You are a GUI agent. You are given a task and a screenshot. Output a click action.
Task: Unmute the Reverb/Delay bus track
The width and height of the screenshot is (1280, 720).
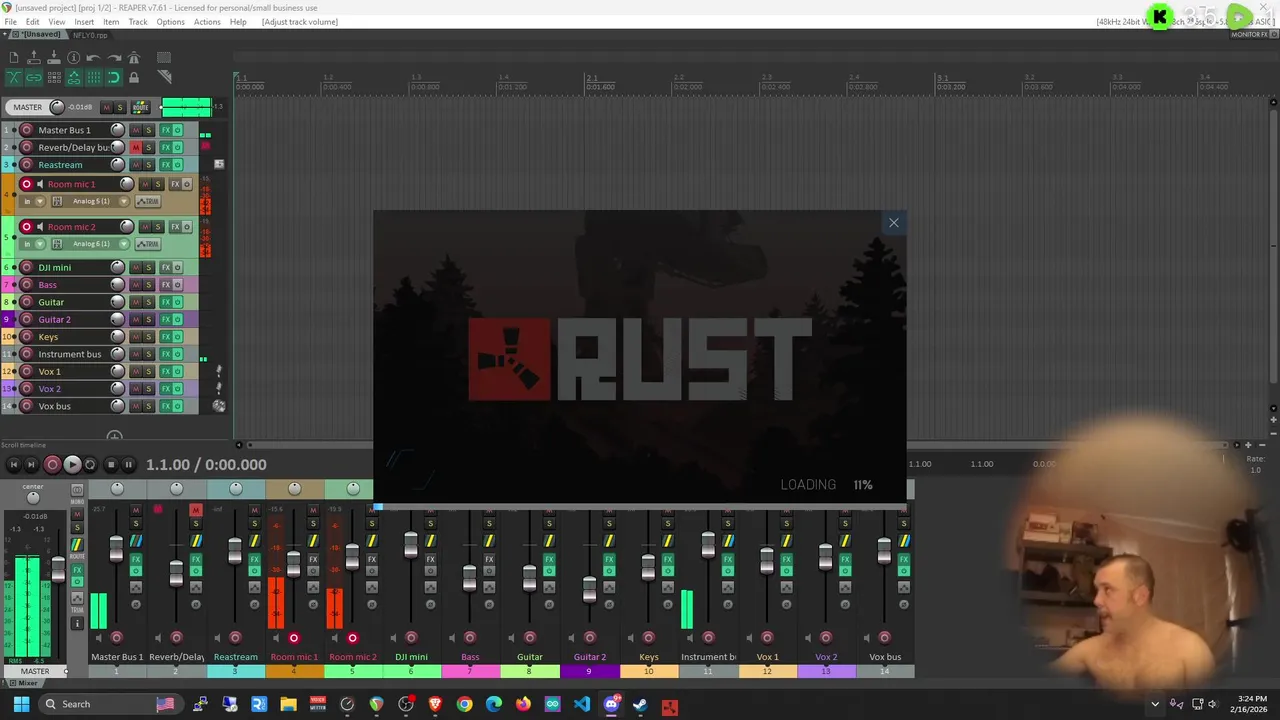click(x=136, y=147)
